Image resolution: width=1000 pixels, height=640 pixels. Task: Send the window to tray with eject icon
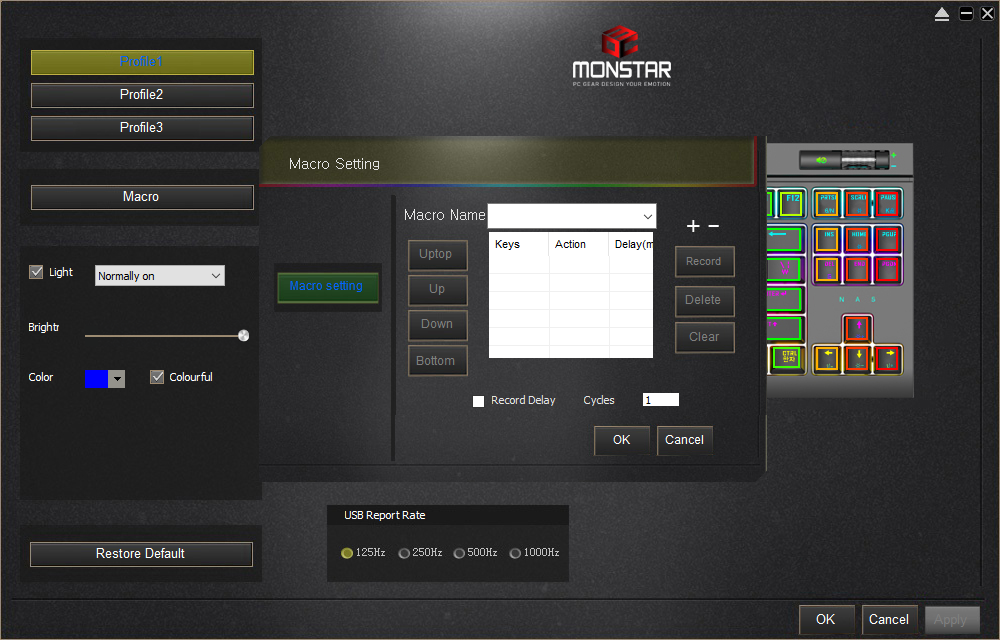[x=942, y=14]
